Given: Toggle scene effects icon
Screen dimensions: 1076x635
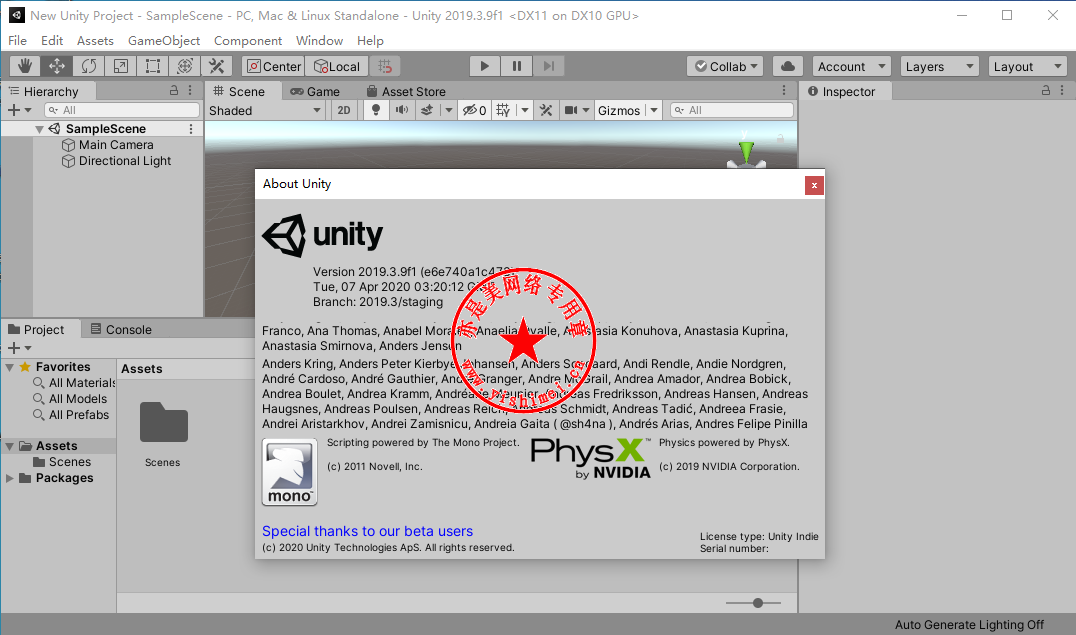Looking at the screenshot, I should pyautogui.click(x=427, y=111).
